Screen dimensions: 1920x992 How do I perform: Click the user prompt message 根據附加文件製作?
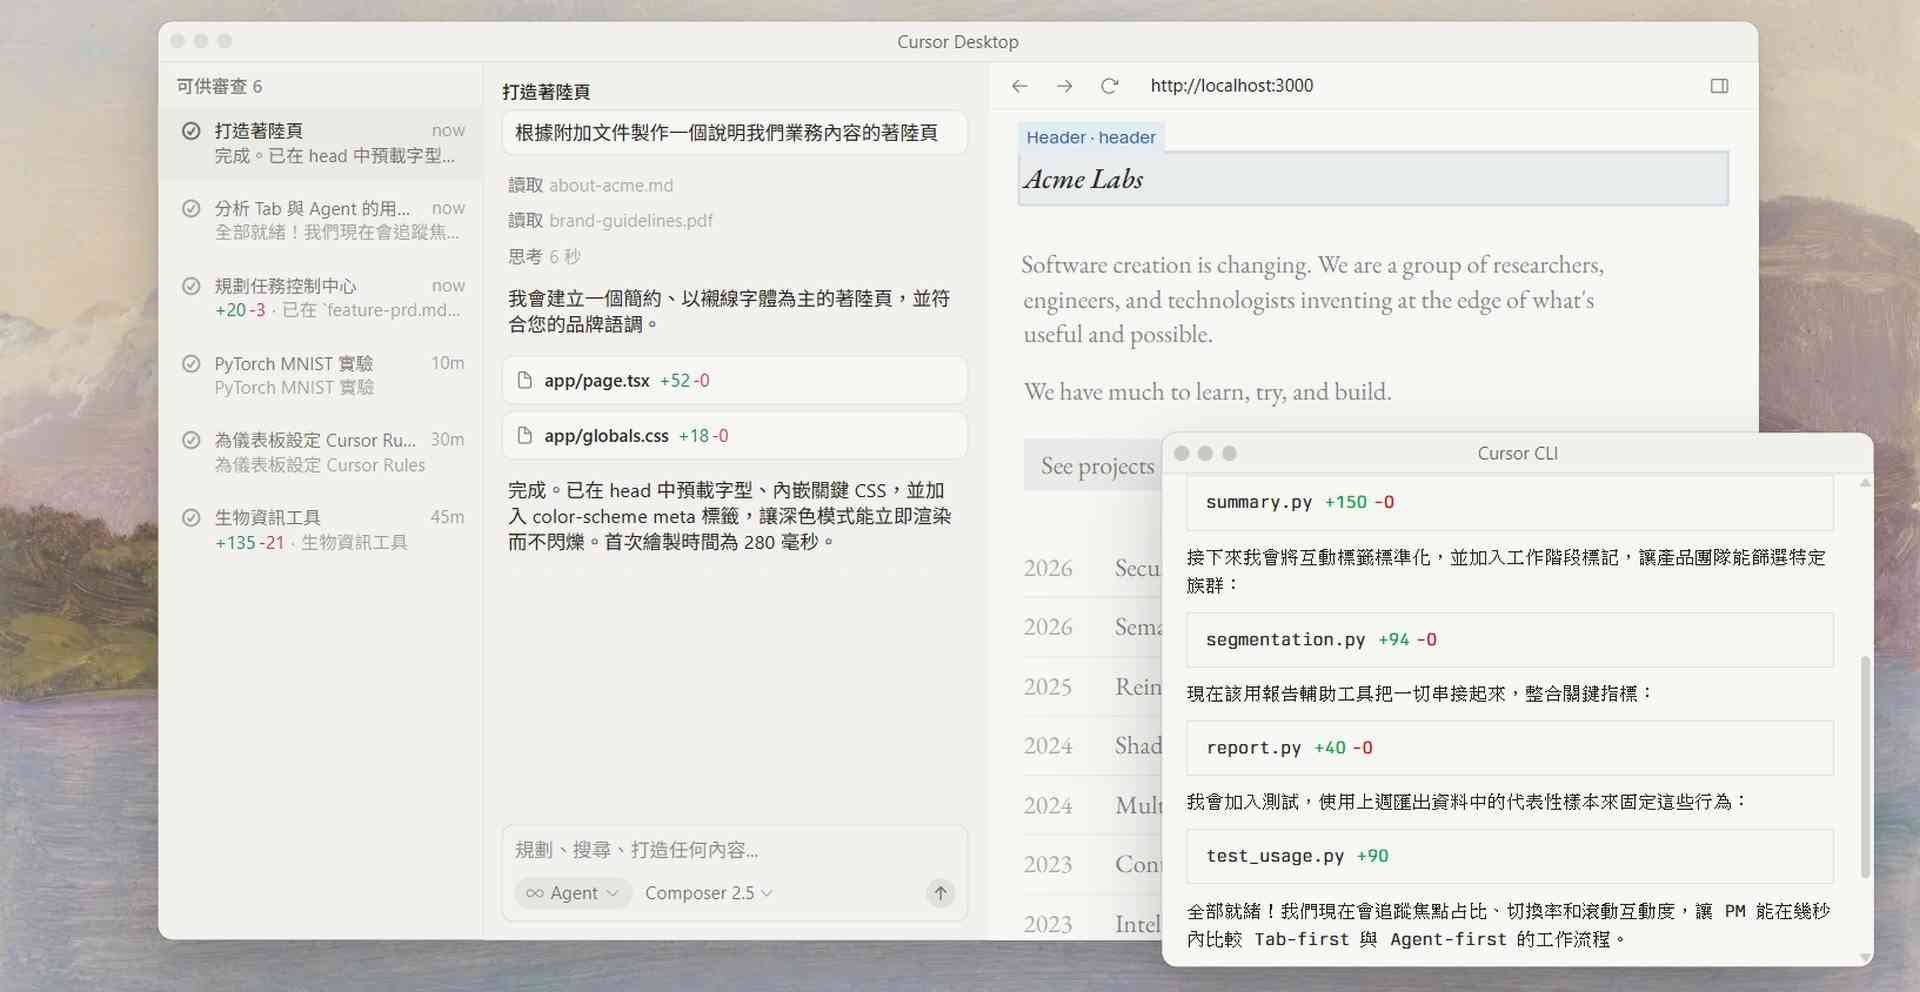(x=734, y=133)
